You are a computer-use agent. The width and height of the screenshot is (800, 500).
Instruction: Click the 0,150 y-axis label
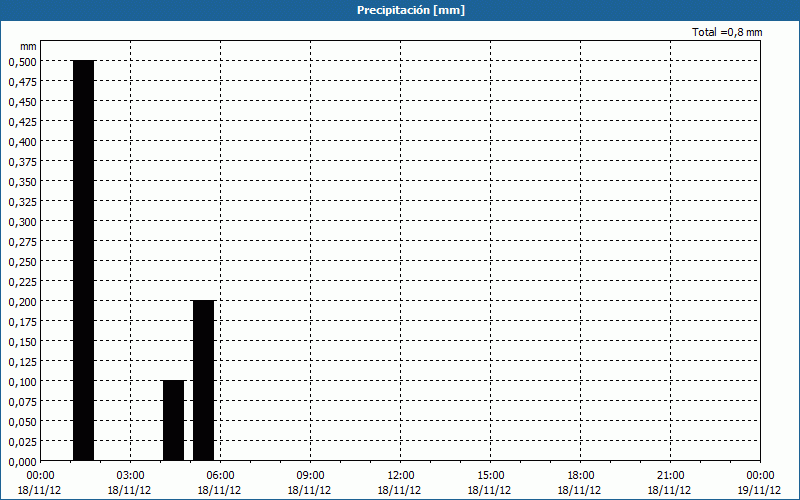pos(23,342)
